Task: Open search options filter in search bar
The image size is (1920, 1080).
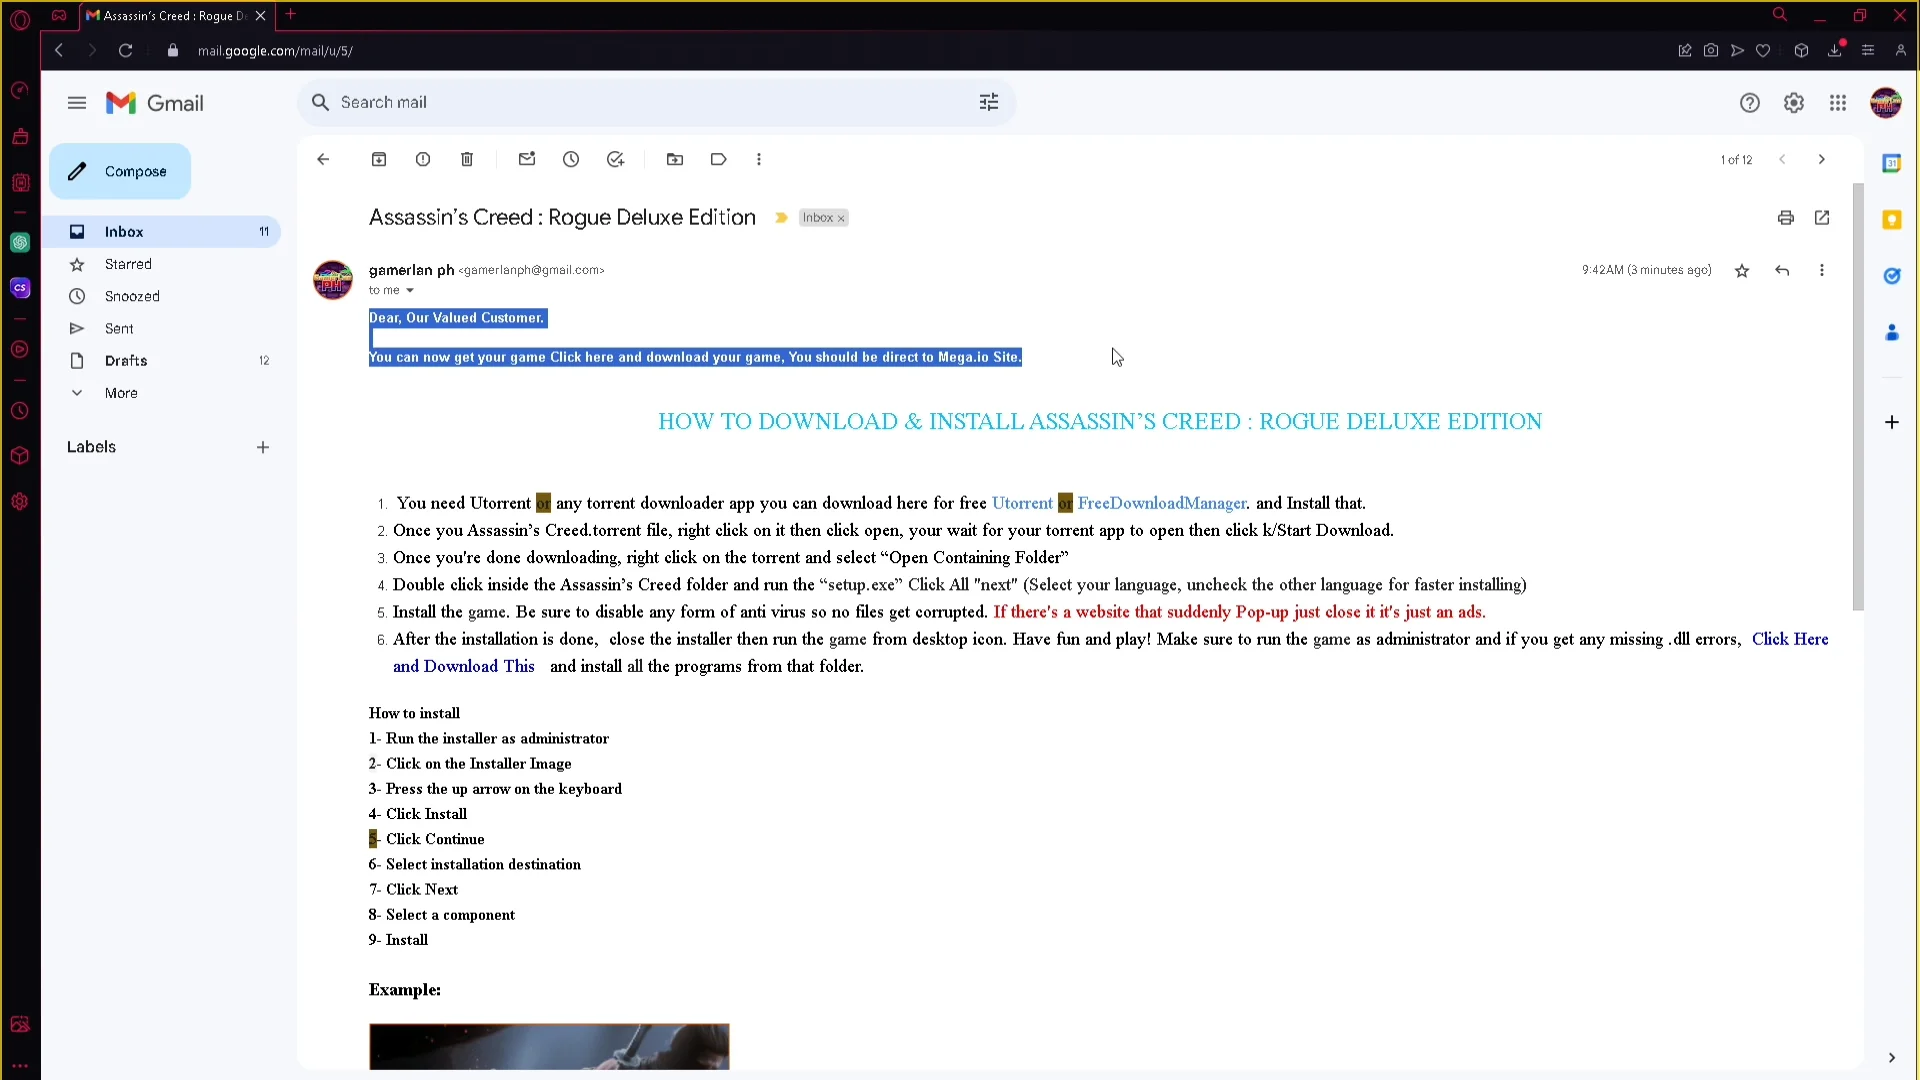Action: point(989,103)
